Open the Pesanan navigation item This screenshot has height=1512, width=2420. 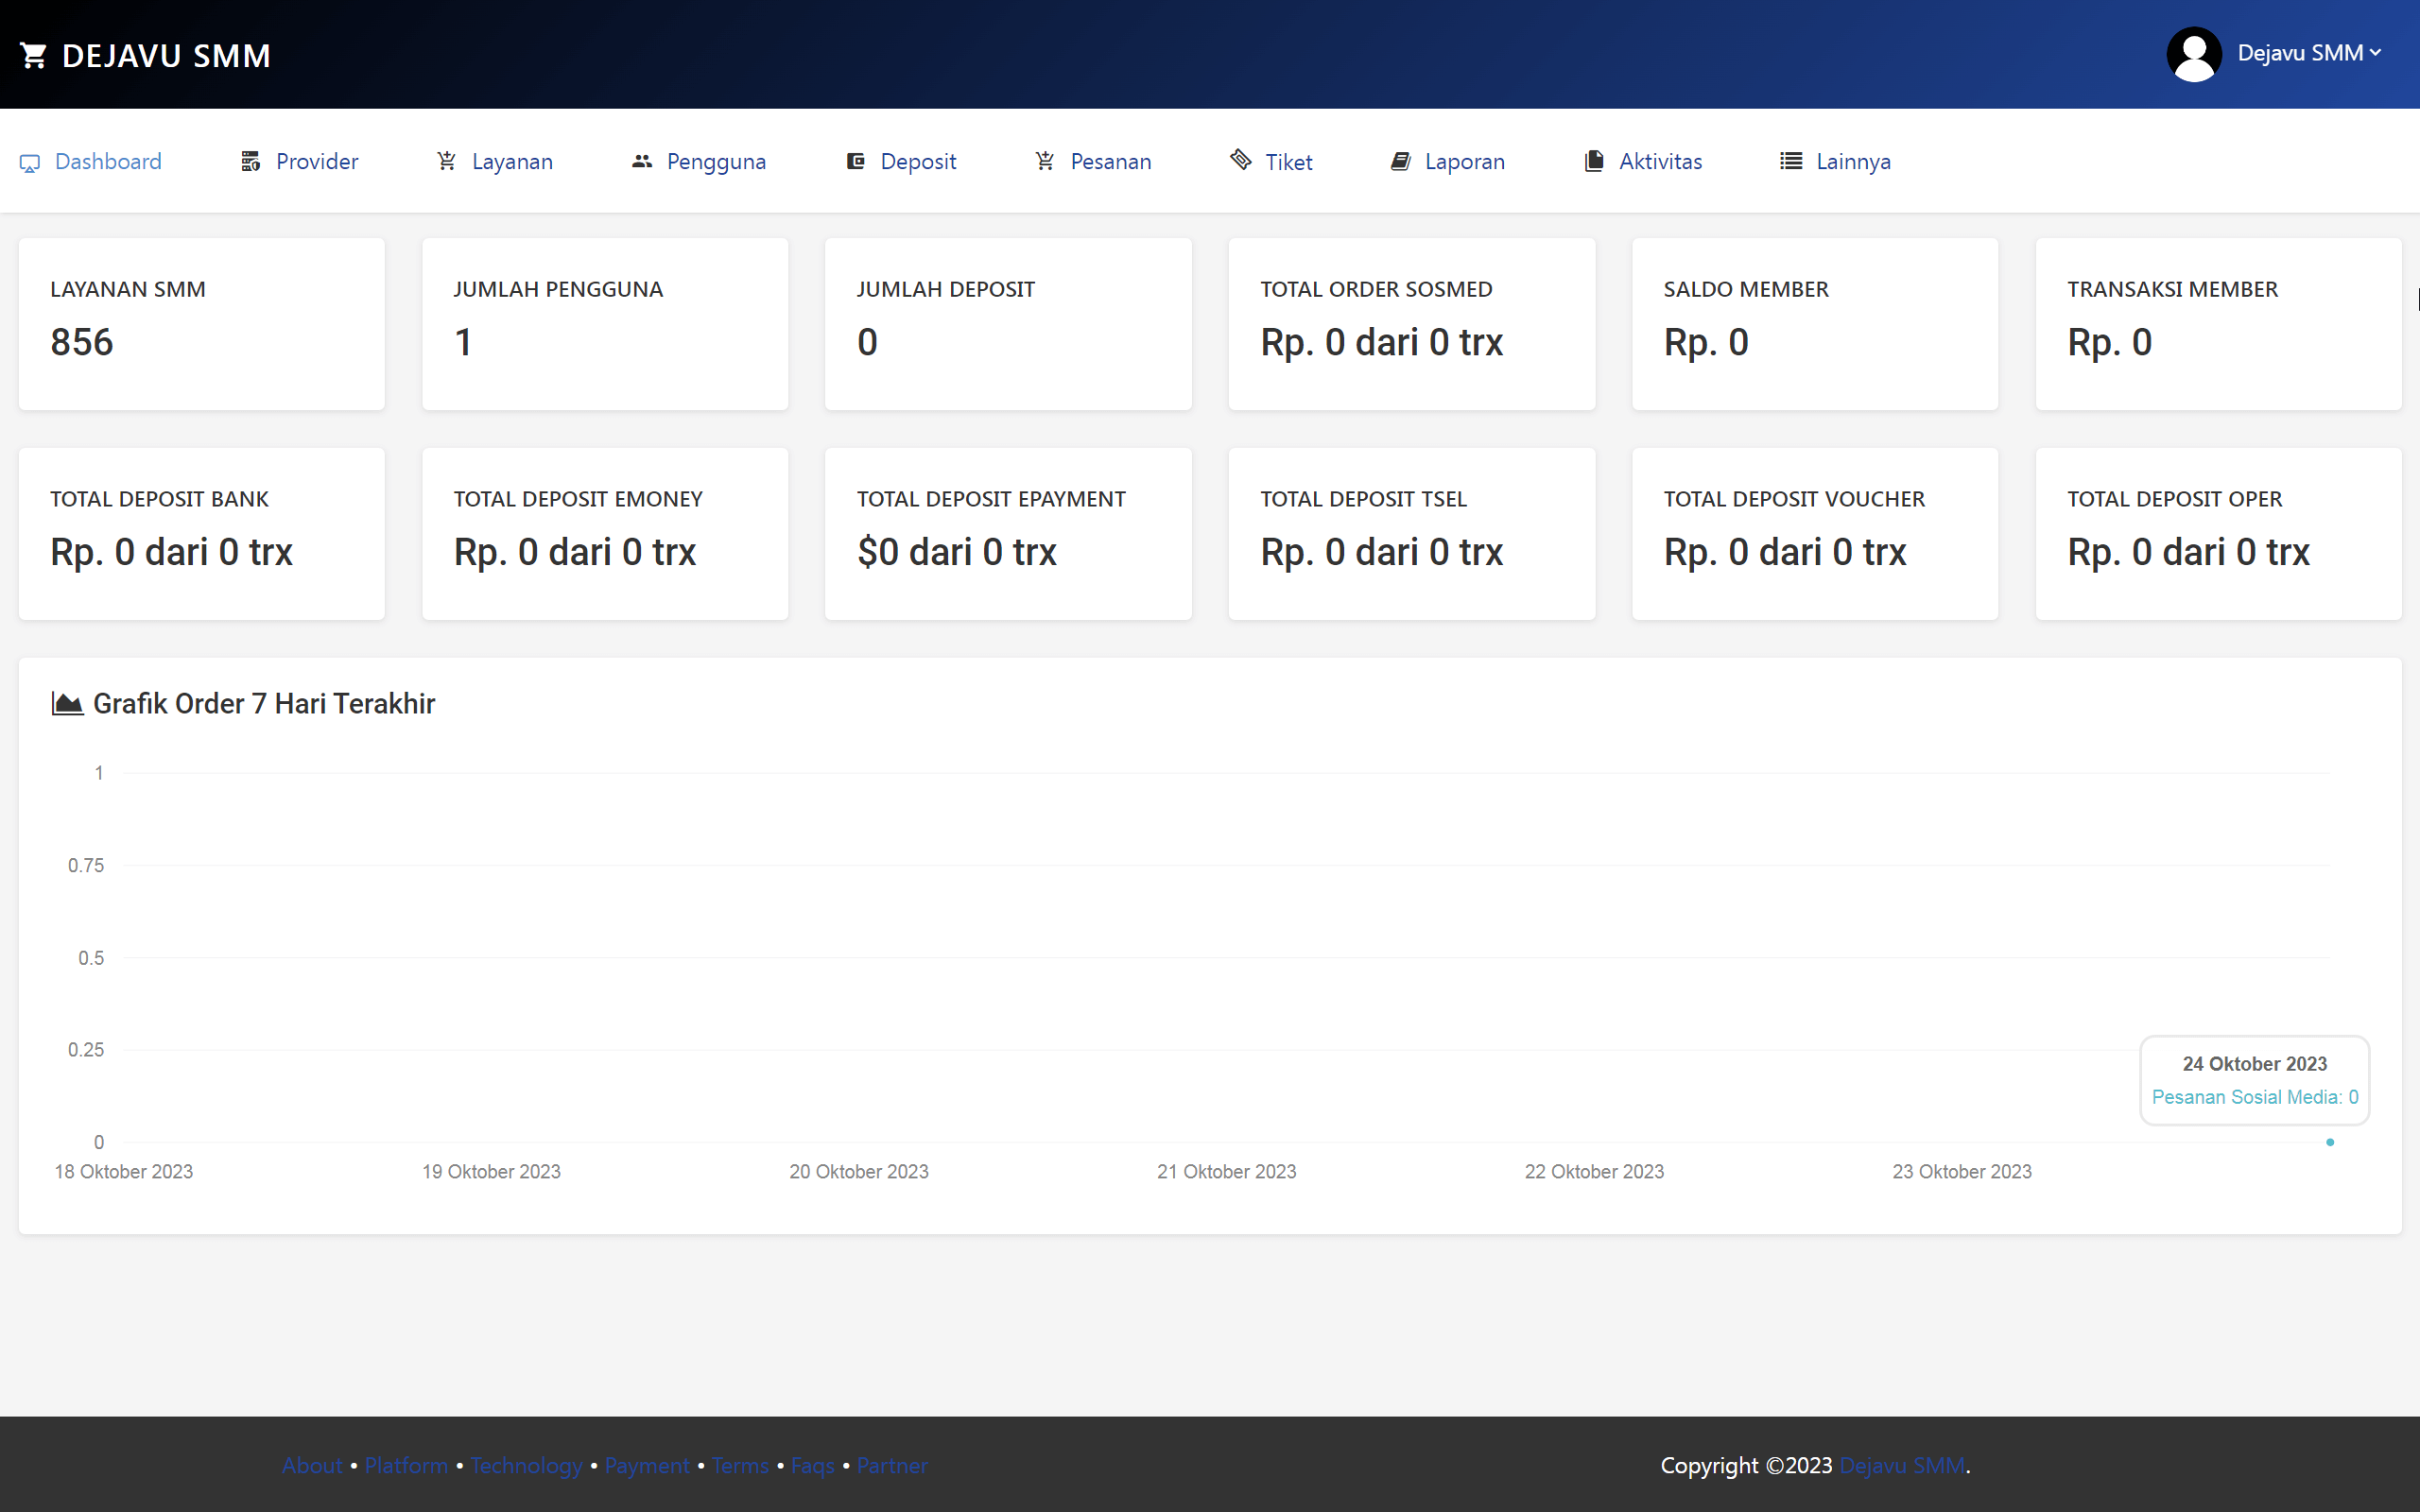click(x=1110, y=161)
